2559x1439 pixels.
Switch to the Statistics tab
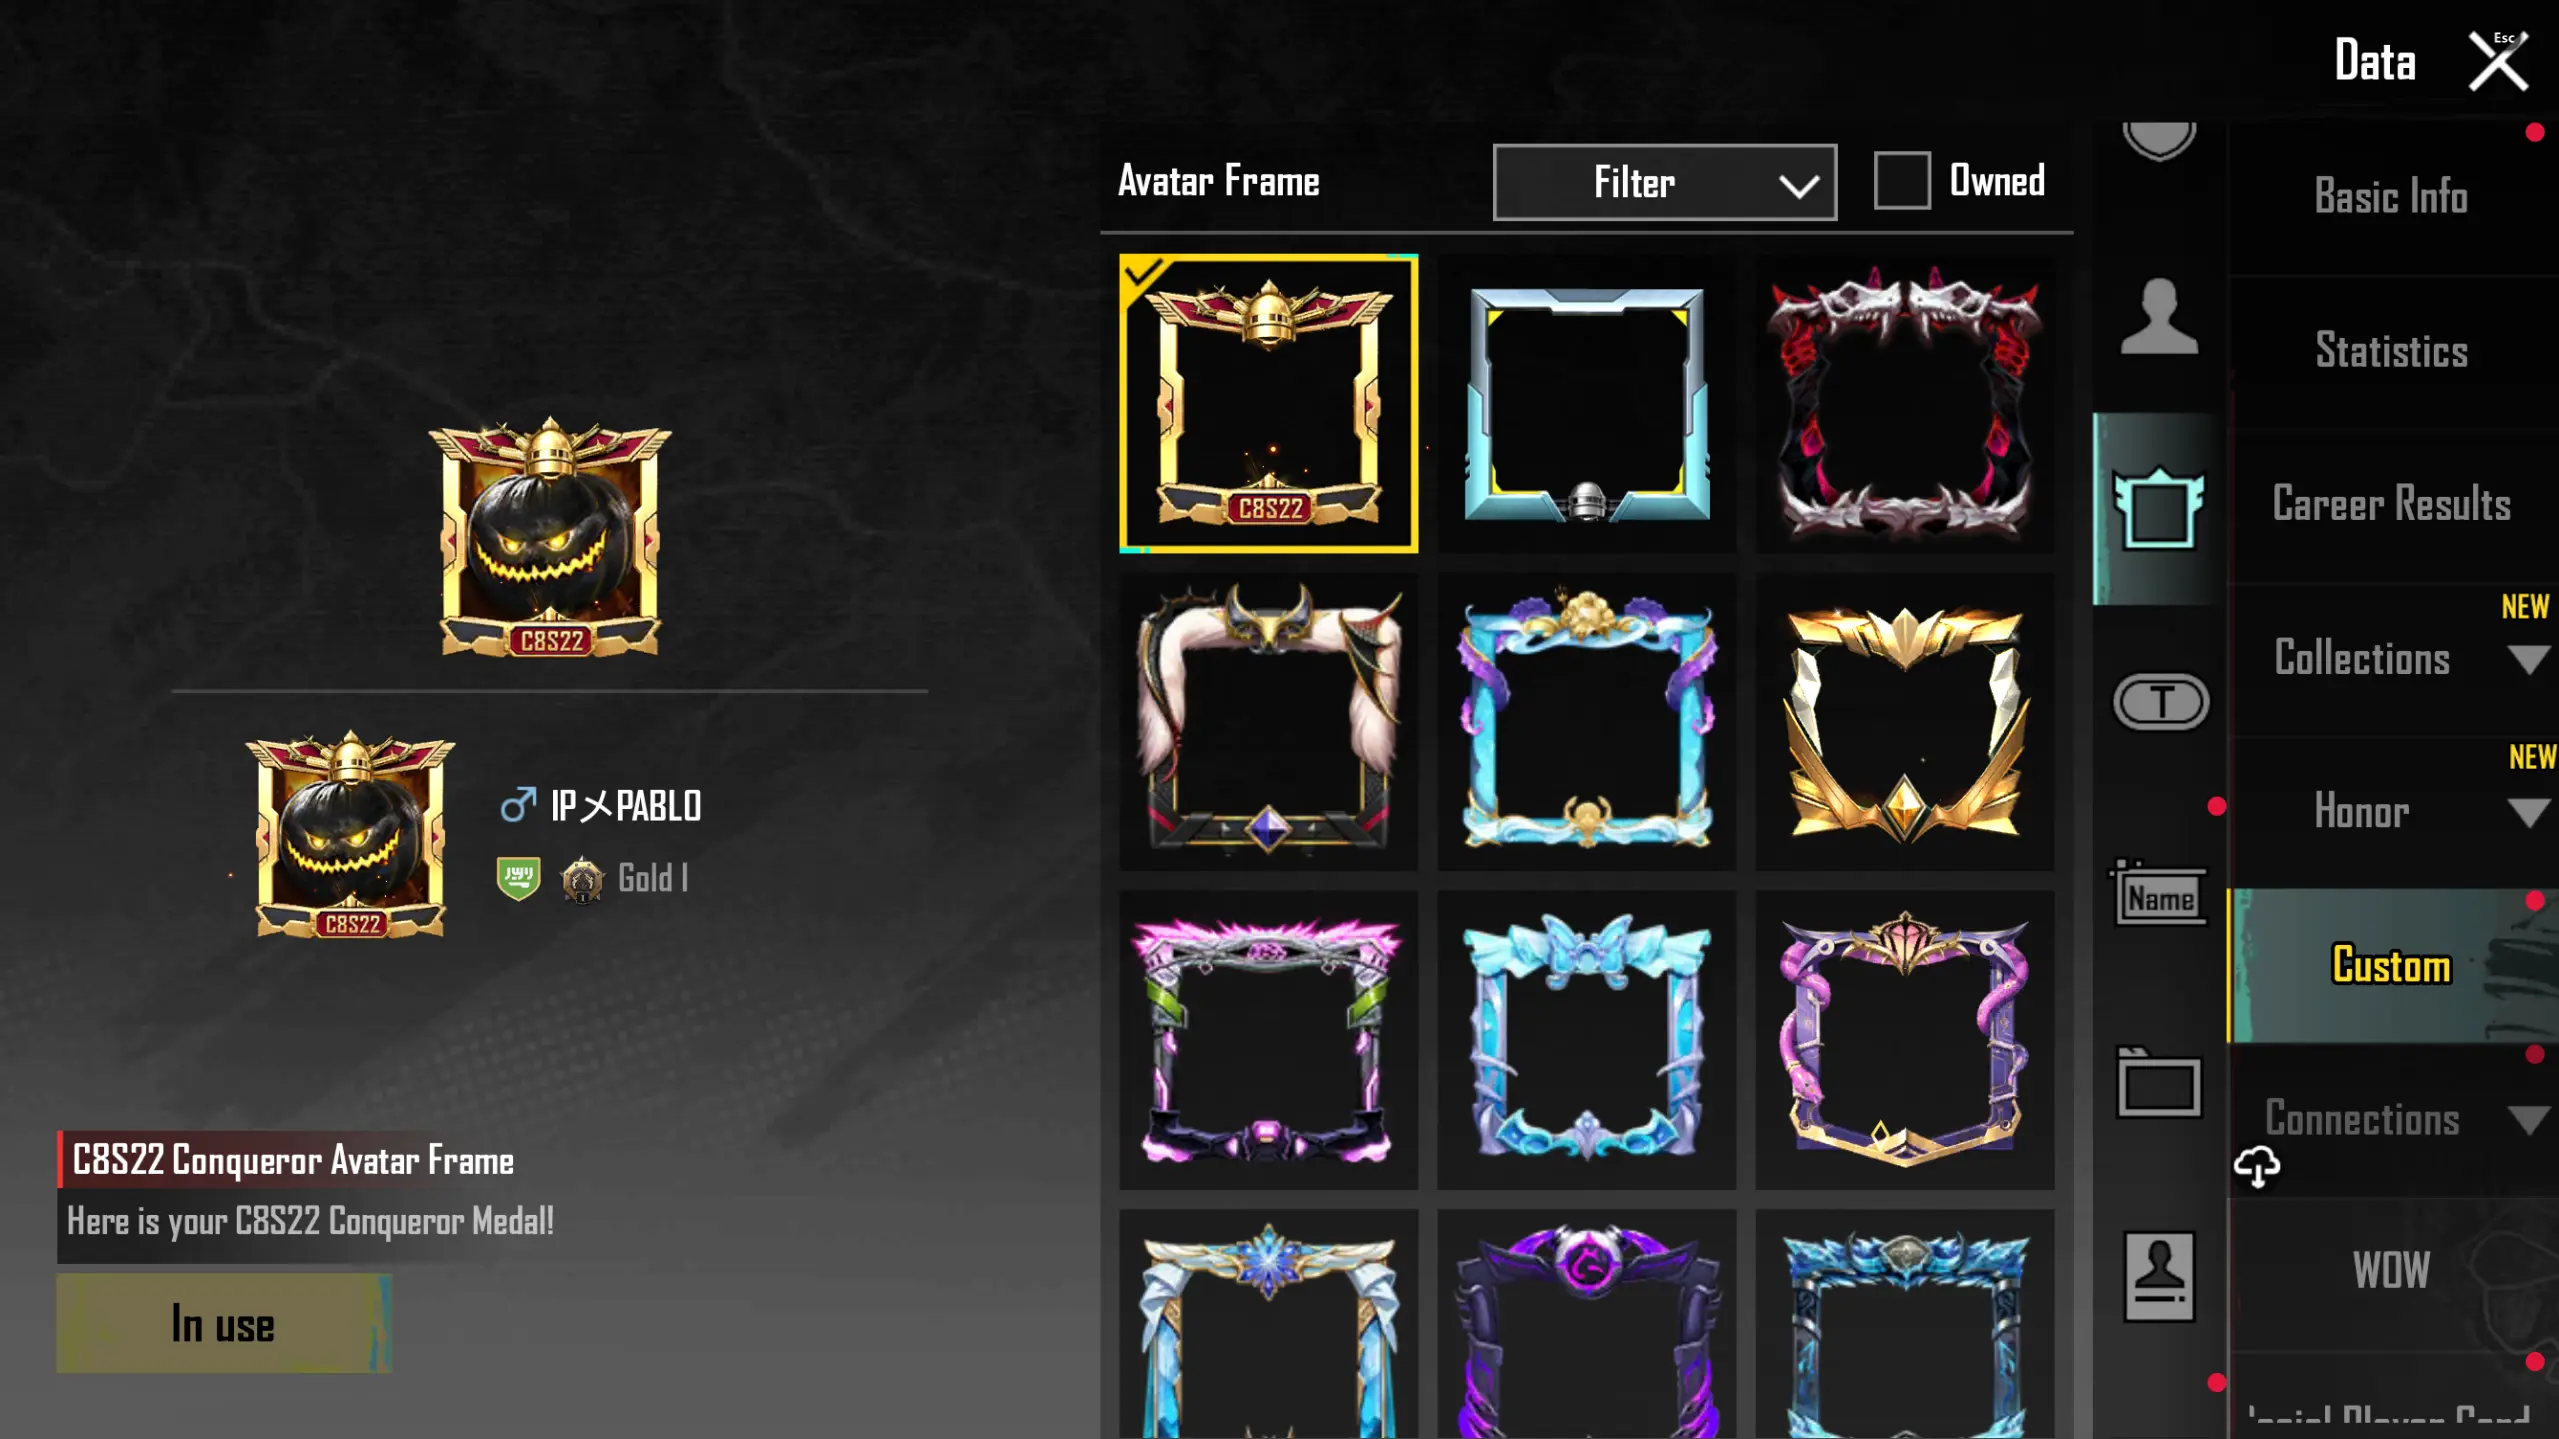2391,351
